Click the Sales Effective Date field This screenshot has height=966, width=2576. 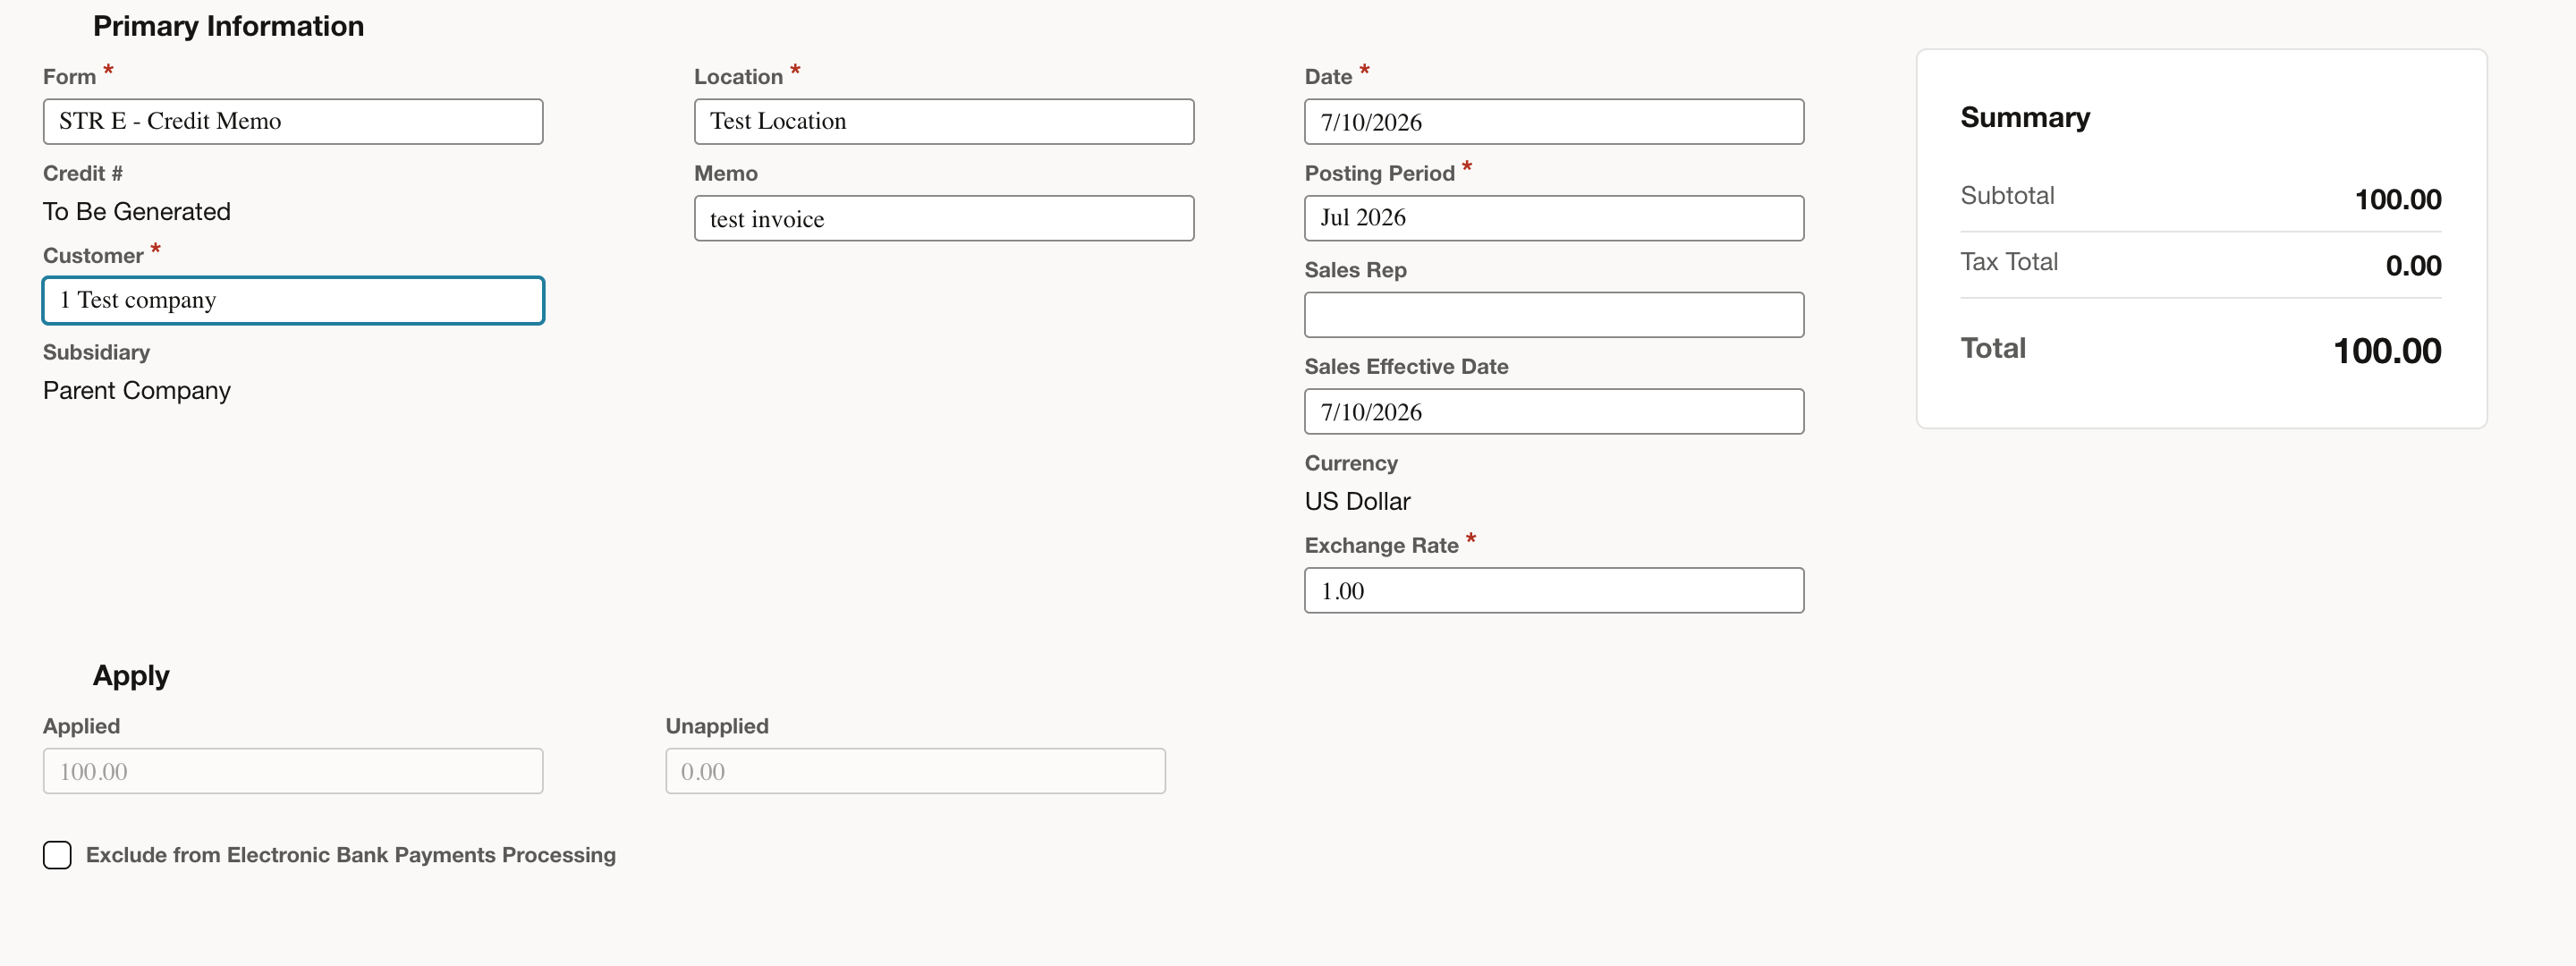(1554, 411)
